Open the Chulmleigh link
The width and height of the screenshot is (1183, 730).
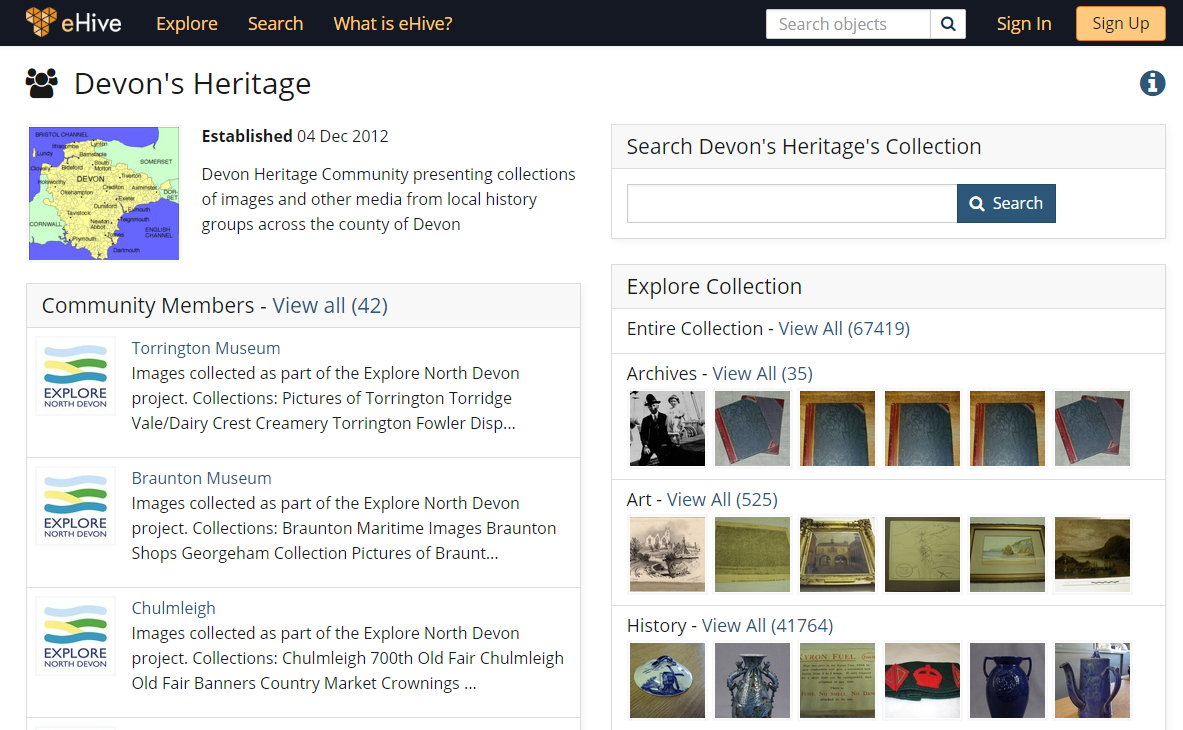pos(174,608)
